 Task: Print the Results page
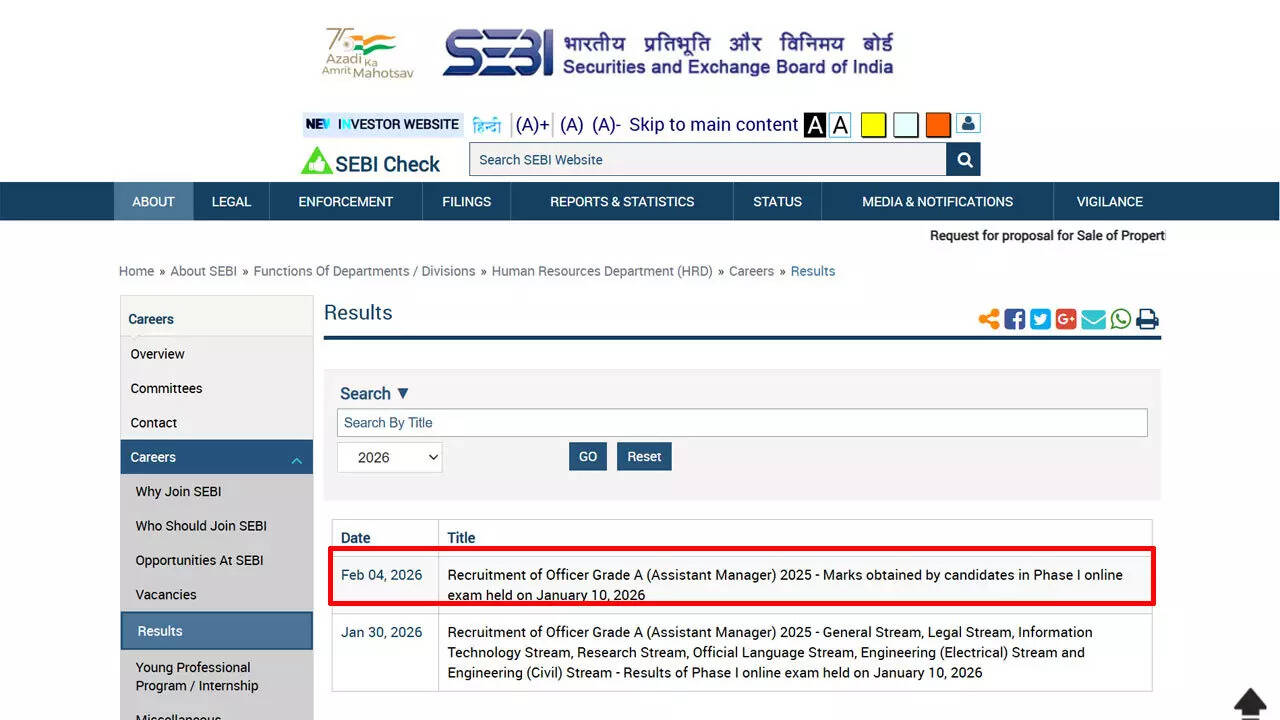[1147, 319]
